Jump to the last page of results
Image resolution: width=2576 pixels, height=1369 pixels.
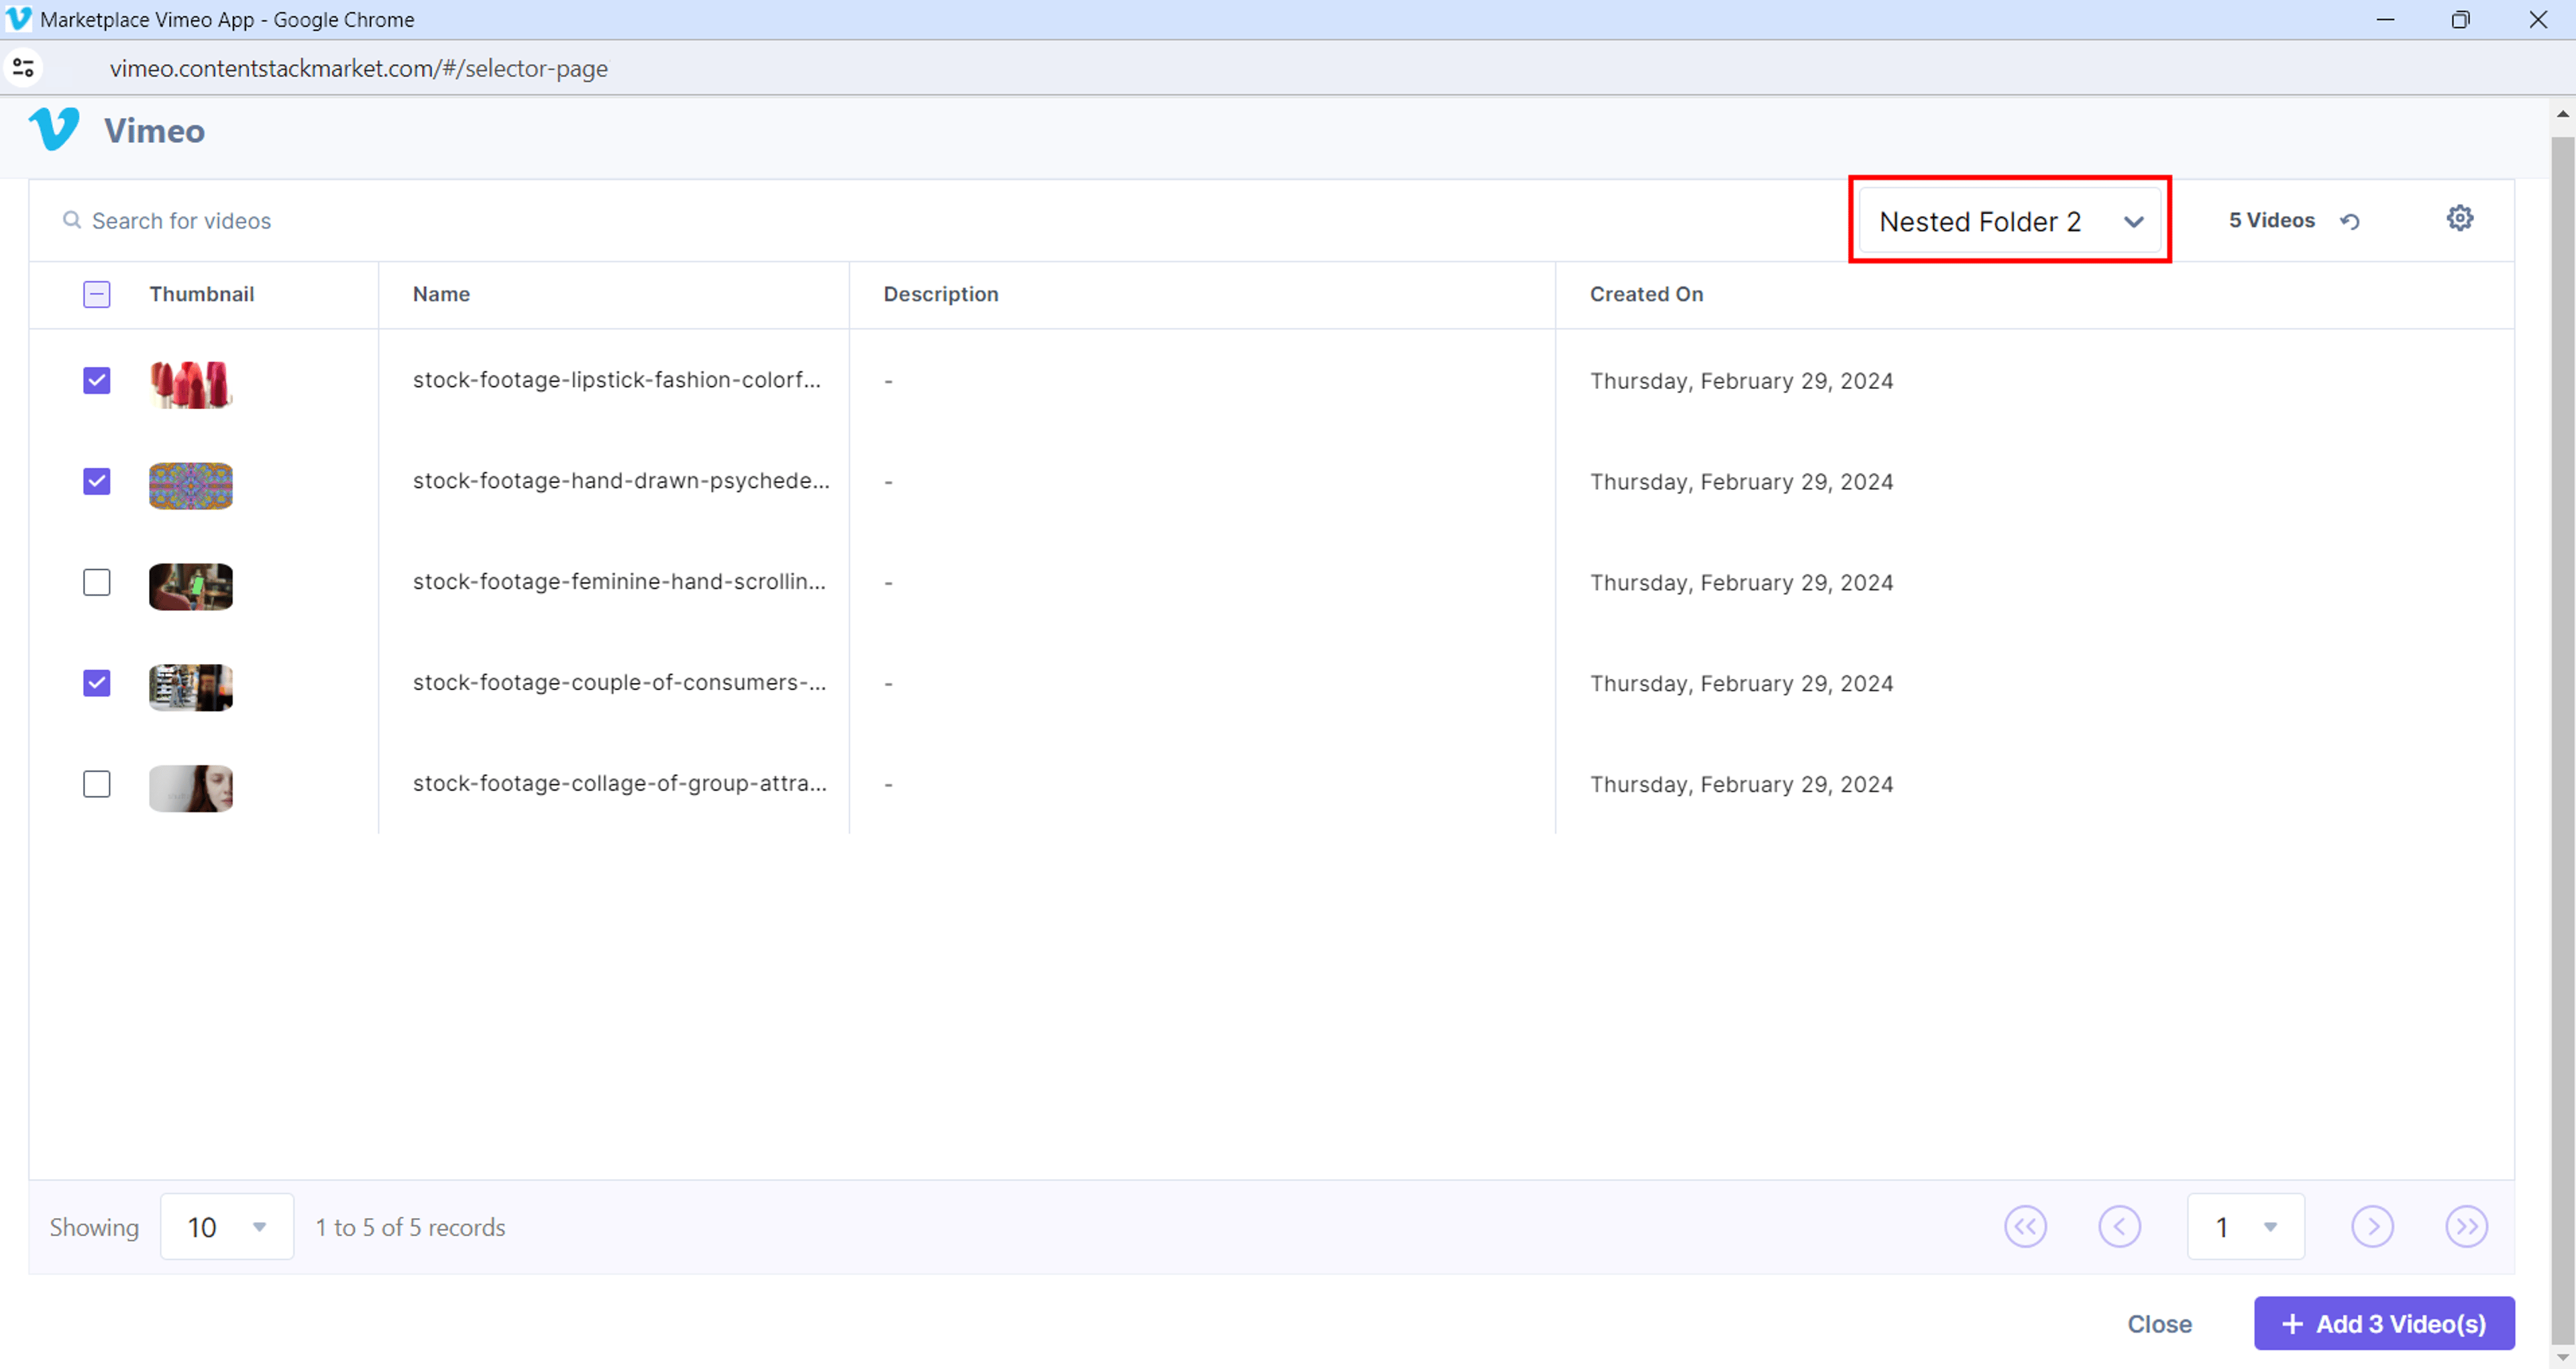[x=2467, y=1226]
